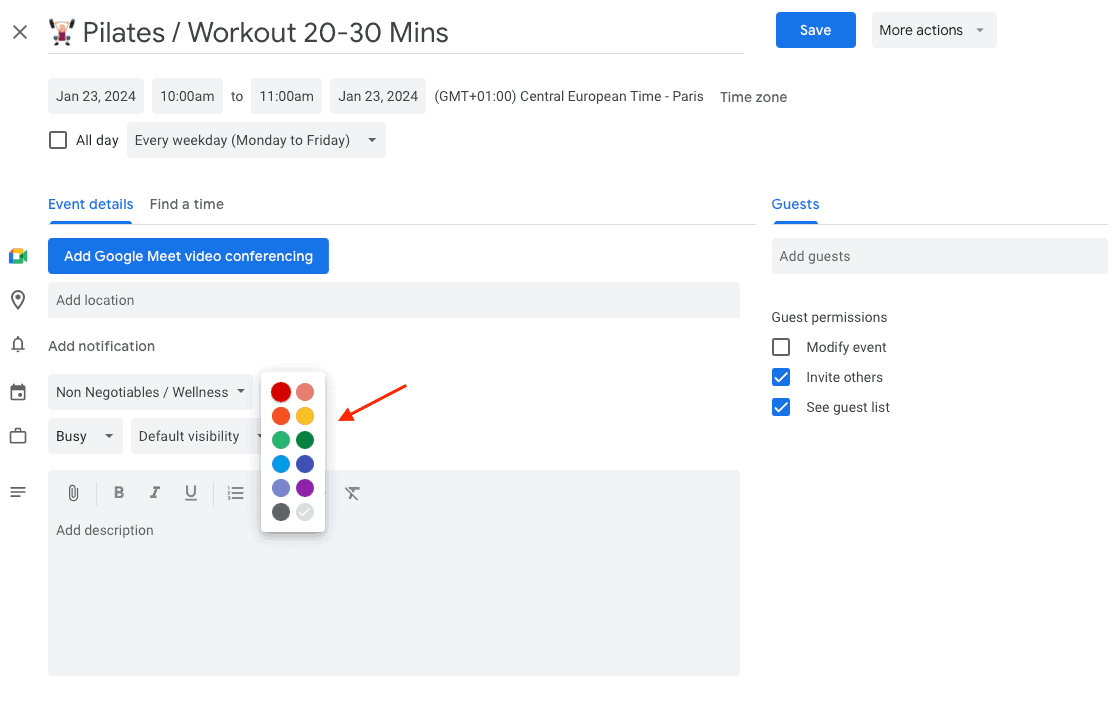The width and height of the screenshot is (1120, 711).
Task: Click the remove formatting icon
Action: pos(352,492)
